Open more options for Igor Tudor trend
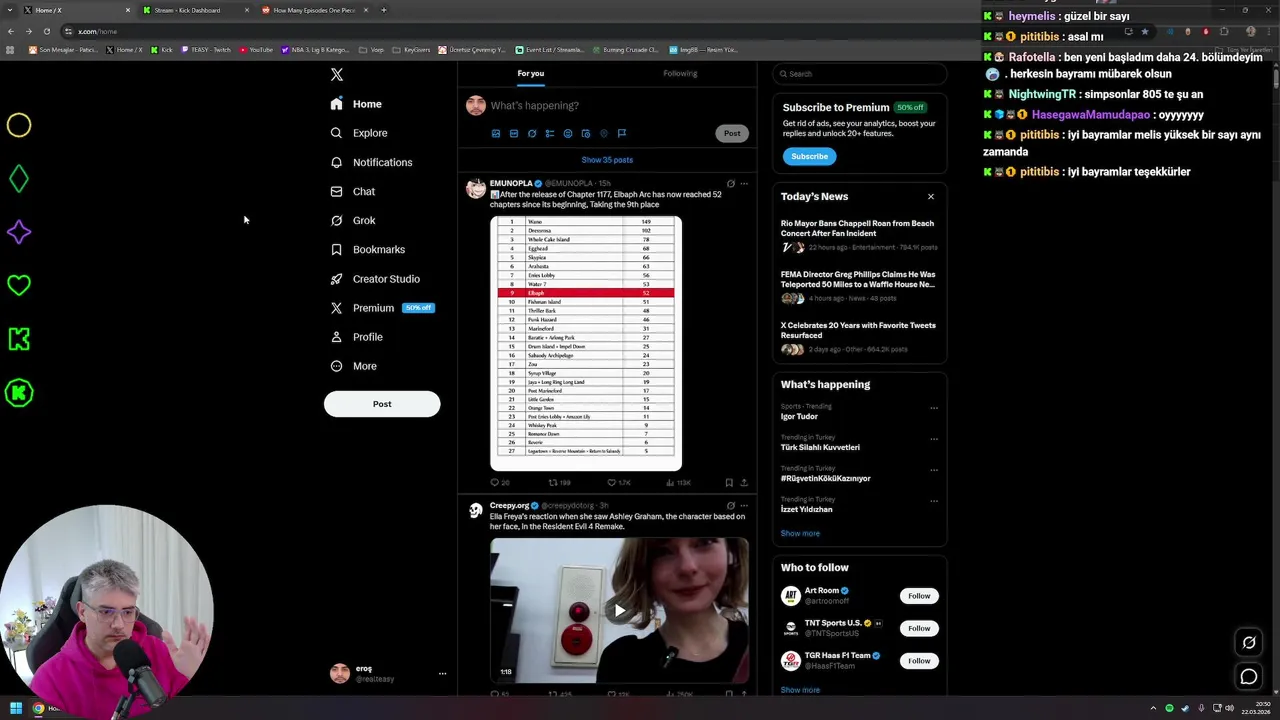Screen dimensions: 1280x720 (934, 408)
